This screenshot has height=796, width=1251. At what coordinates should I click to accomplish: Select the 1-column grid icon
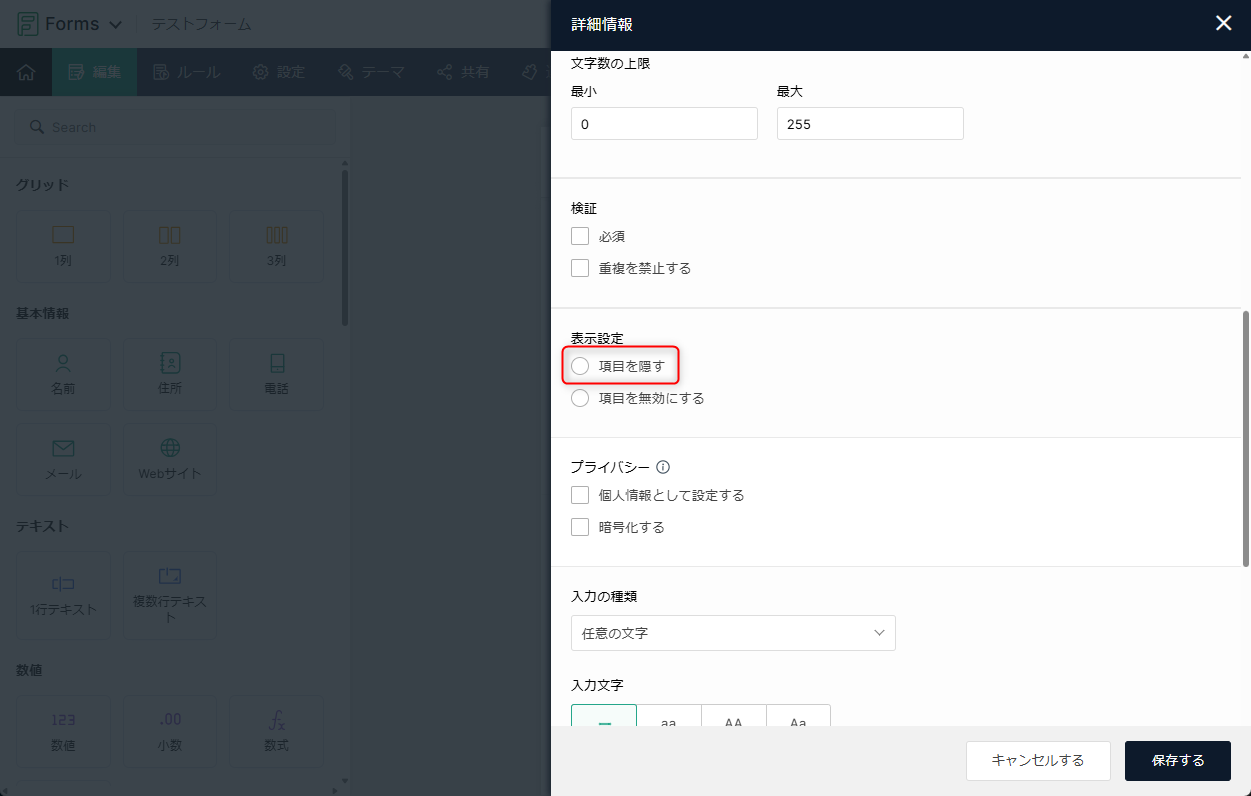(63, 236)
